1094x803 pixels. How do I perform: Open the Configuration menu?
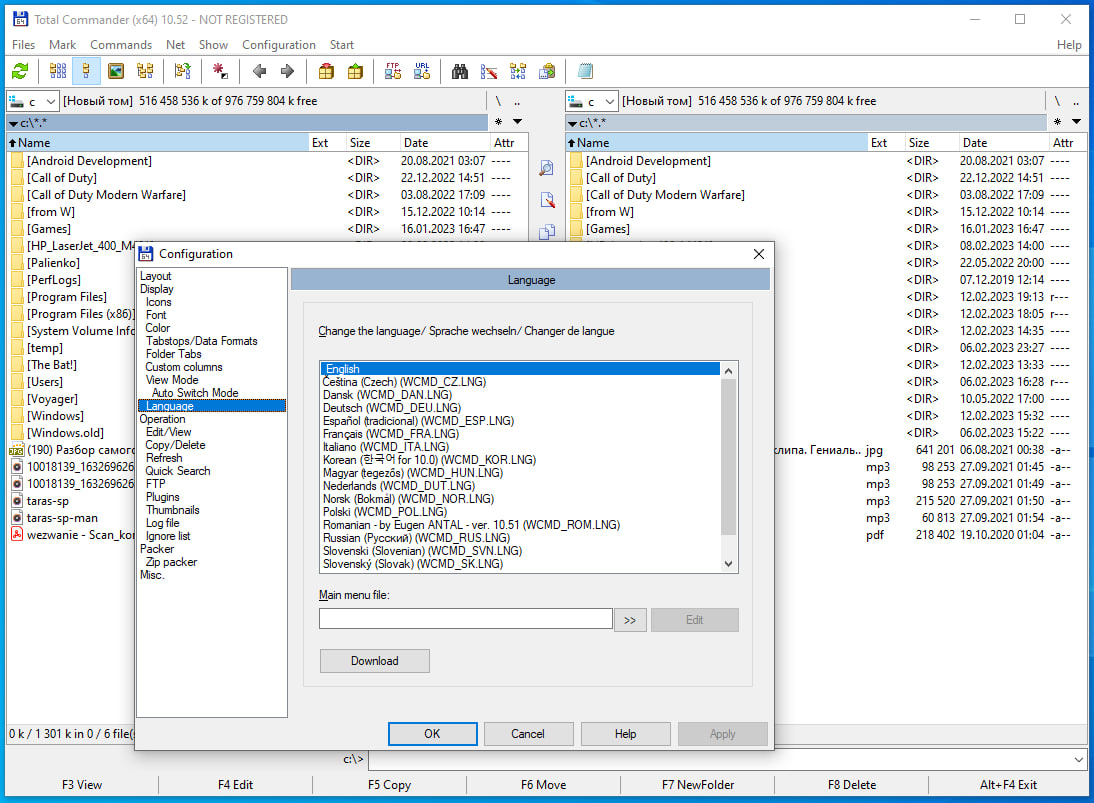pos(278,45)
